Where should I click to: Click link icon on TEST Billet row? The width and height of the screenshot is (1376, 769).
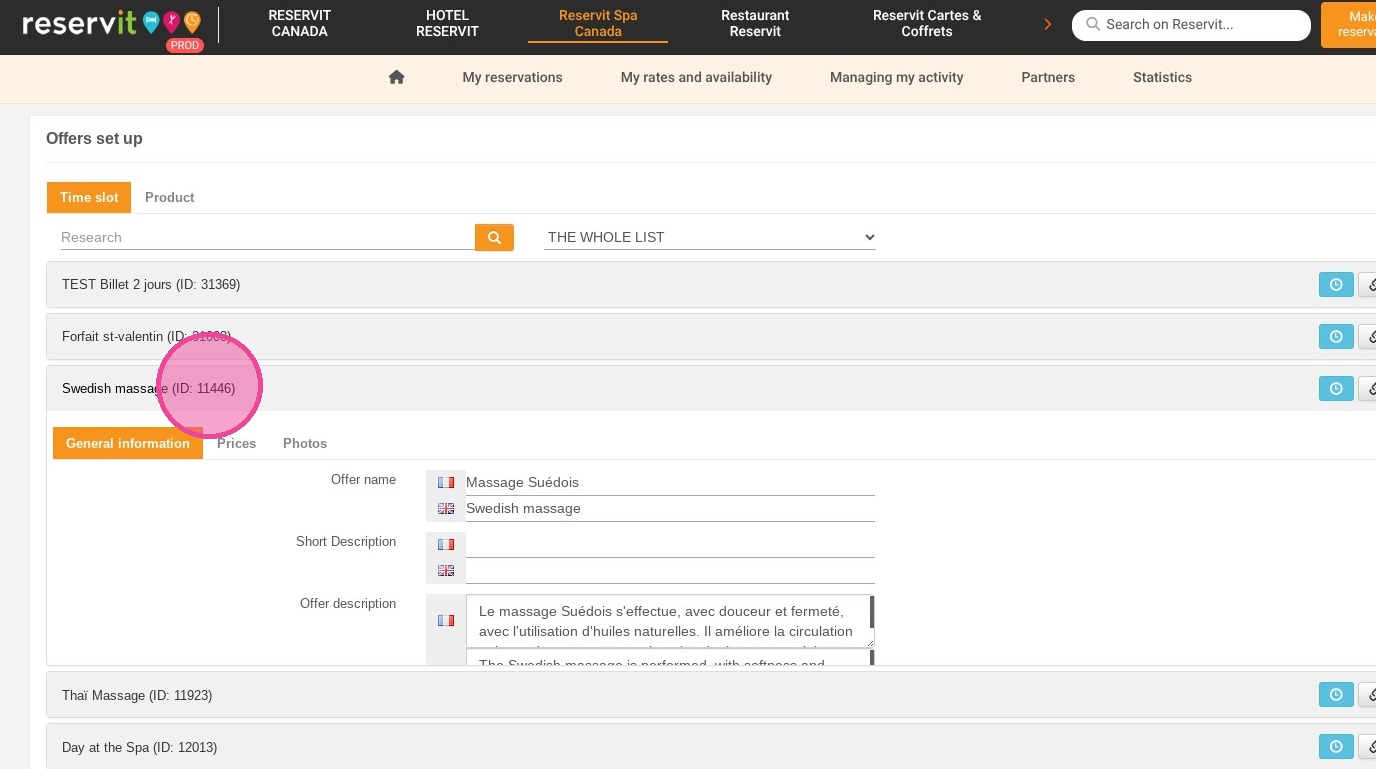click(1368, 285)
